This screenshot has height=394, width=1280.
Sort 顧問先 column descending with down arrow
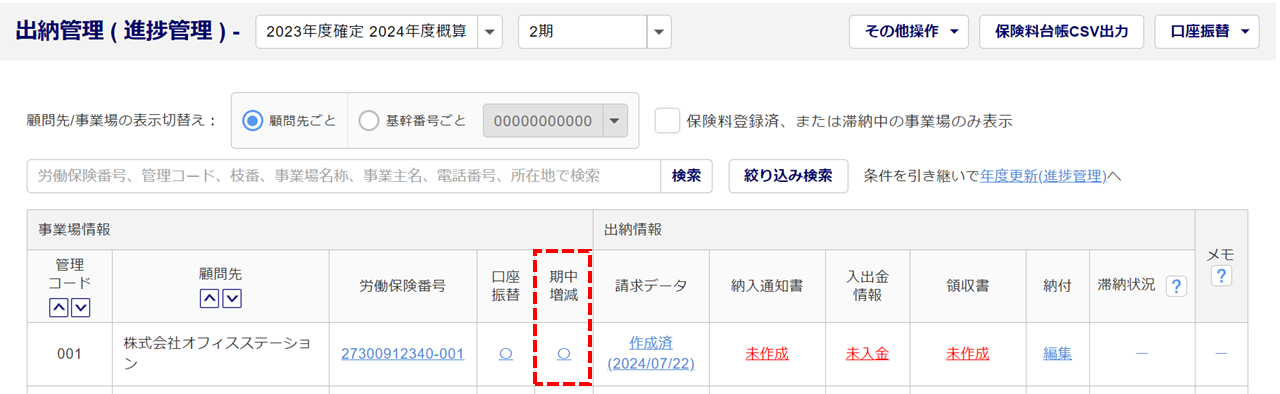click(232, 298)
